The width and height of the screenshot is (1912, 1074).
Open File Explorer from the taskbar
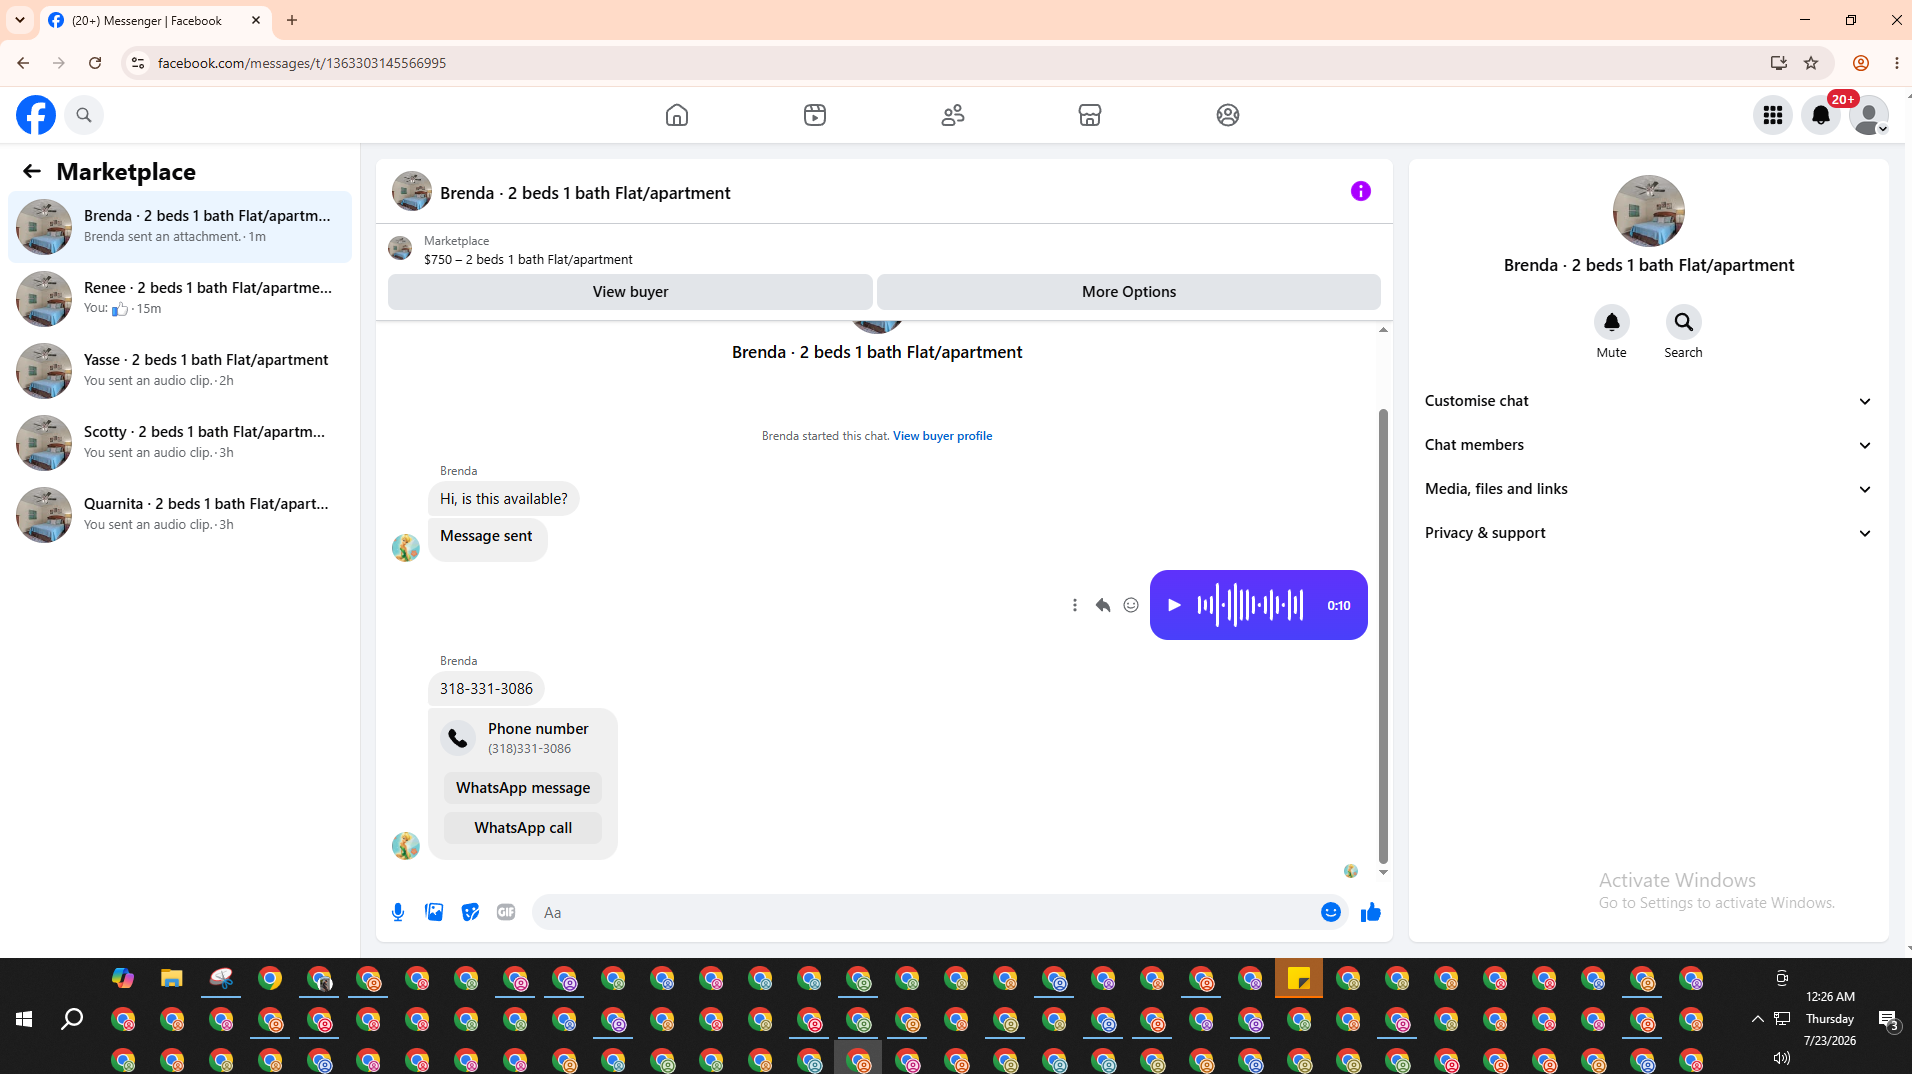click(x=172, y=978)
